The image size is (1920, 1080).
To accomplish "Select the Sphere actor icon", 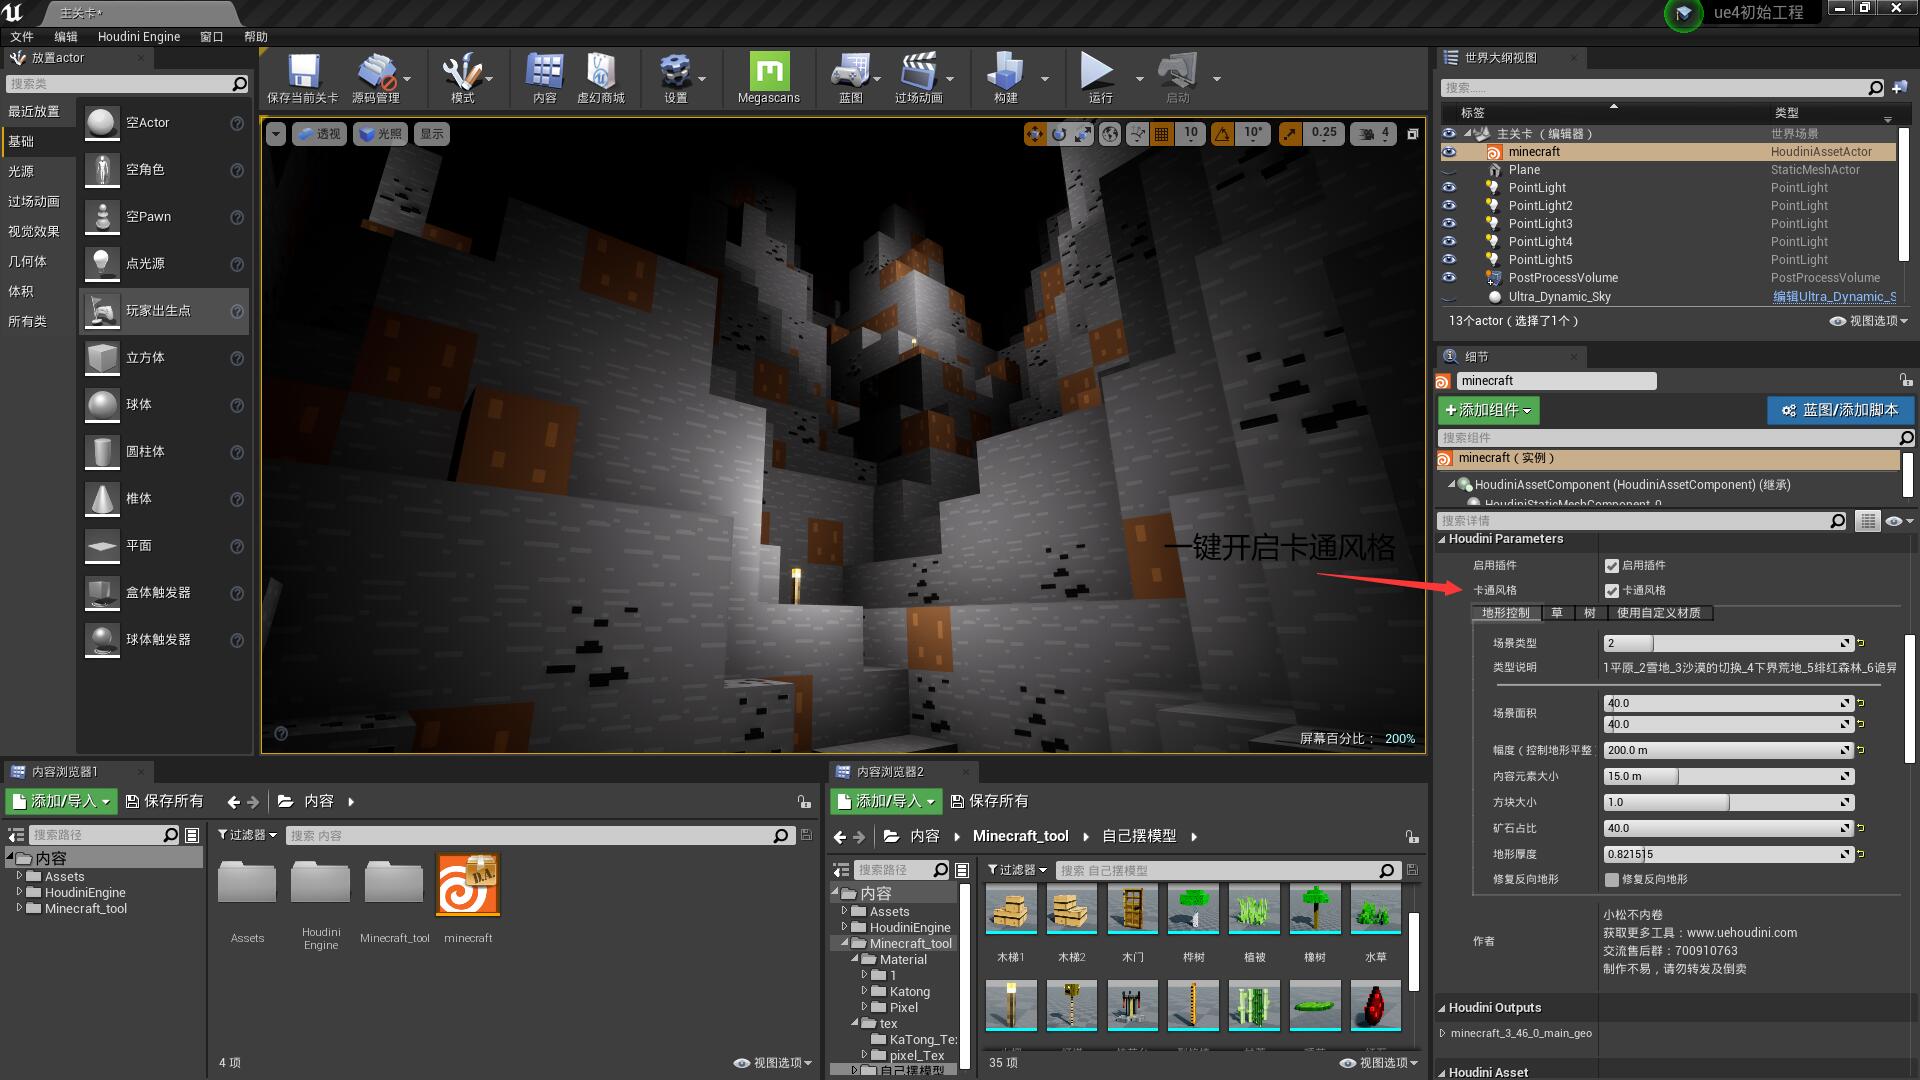I will coord(101,405).
